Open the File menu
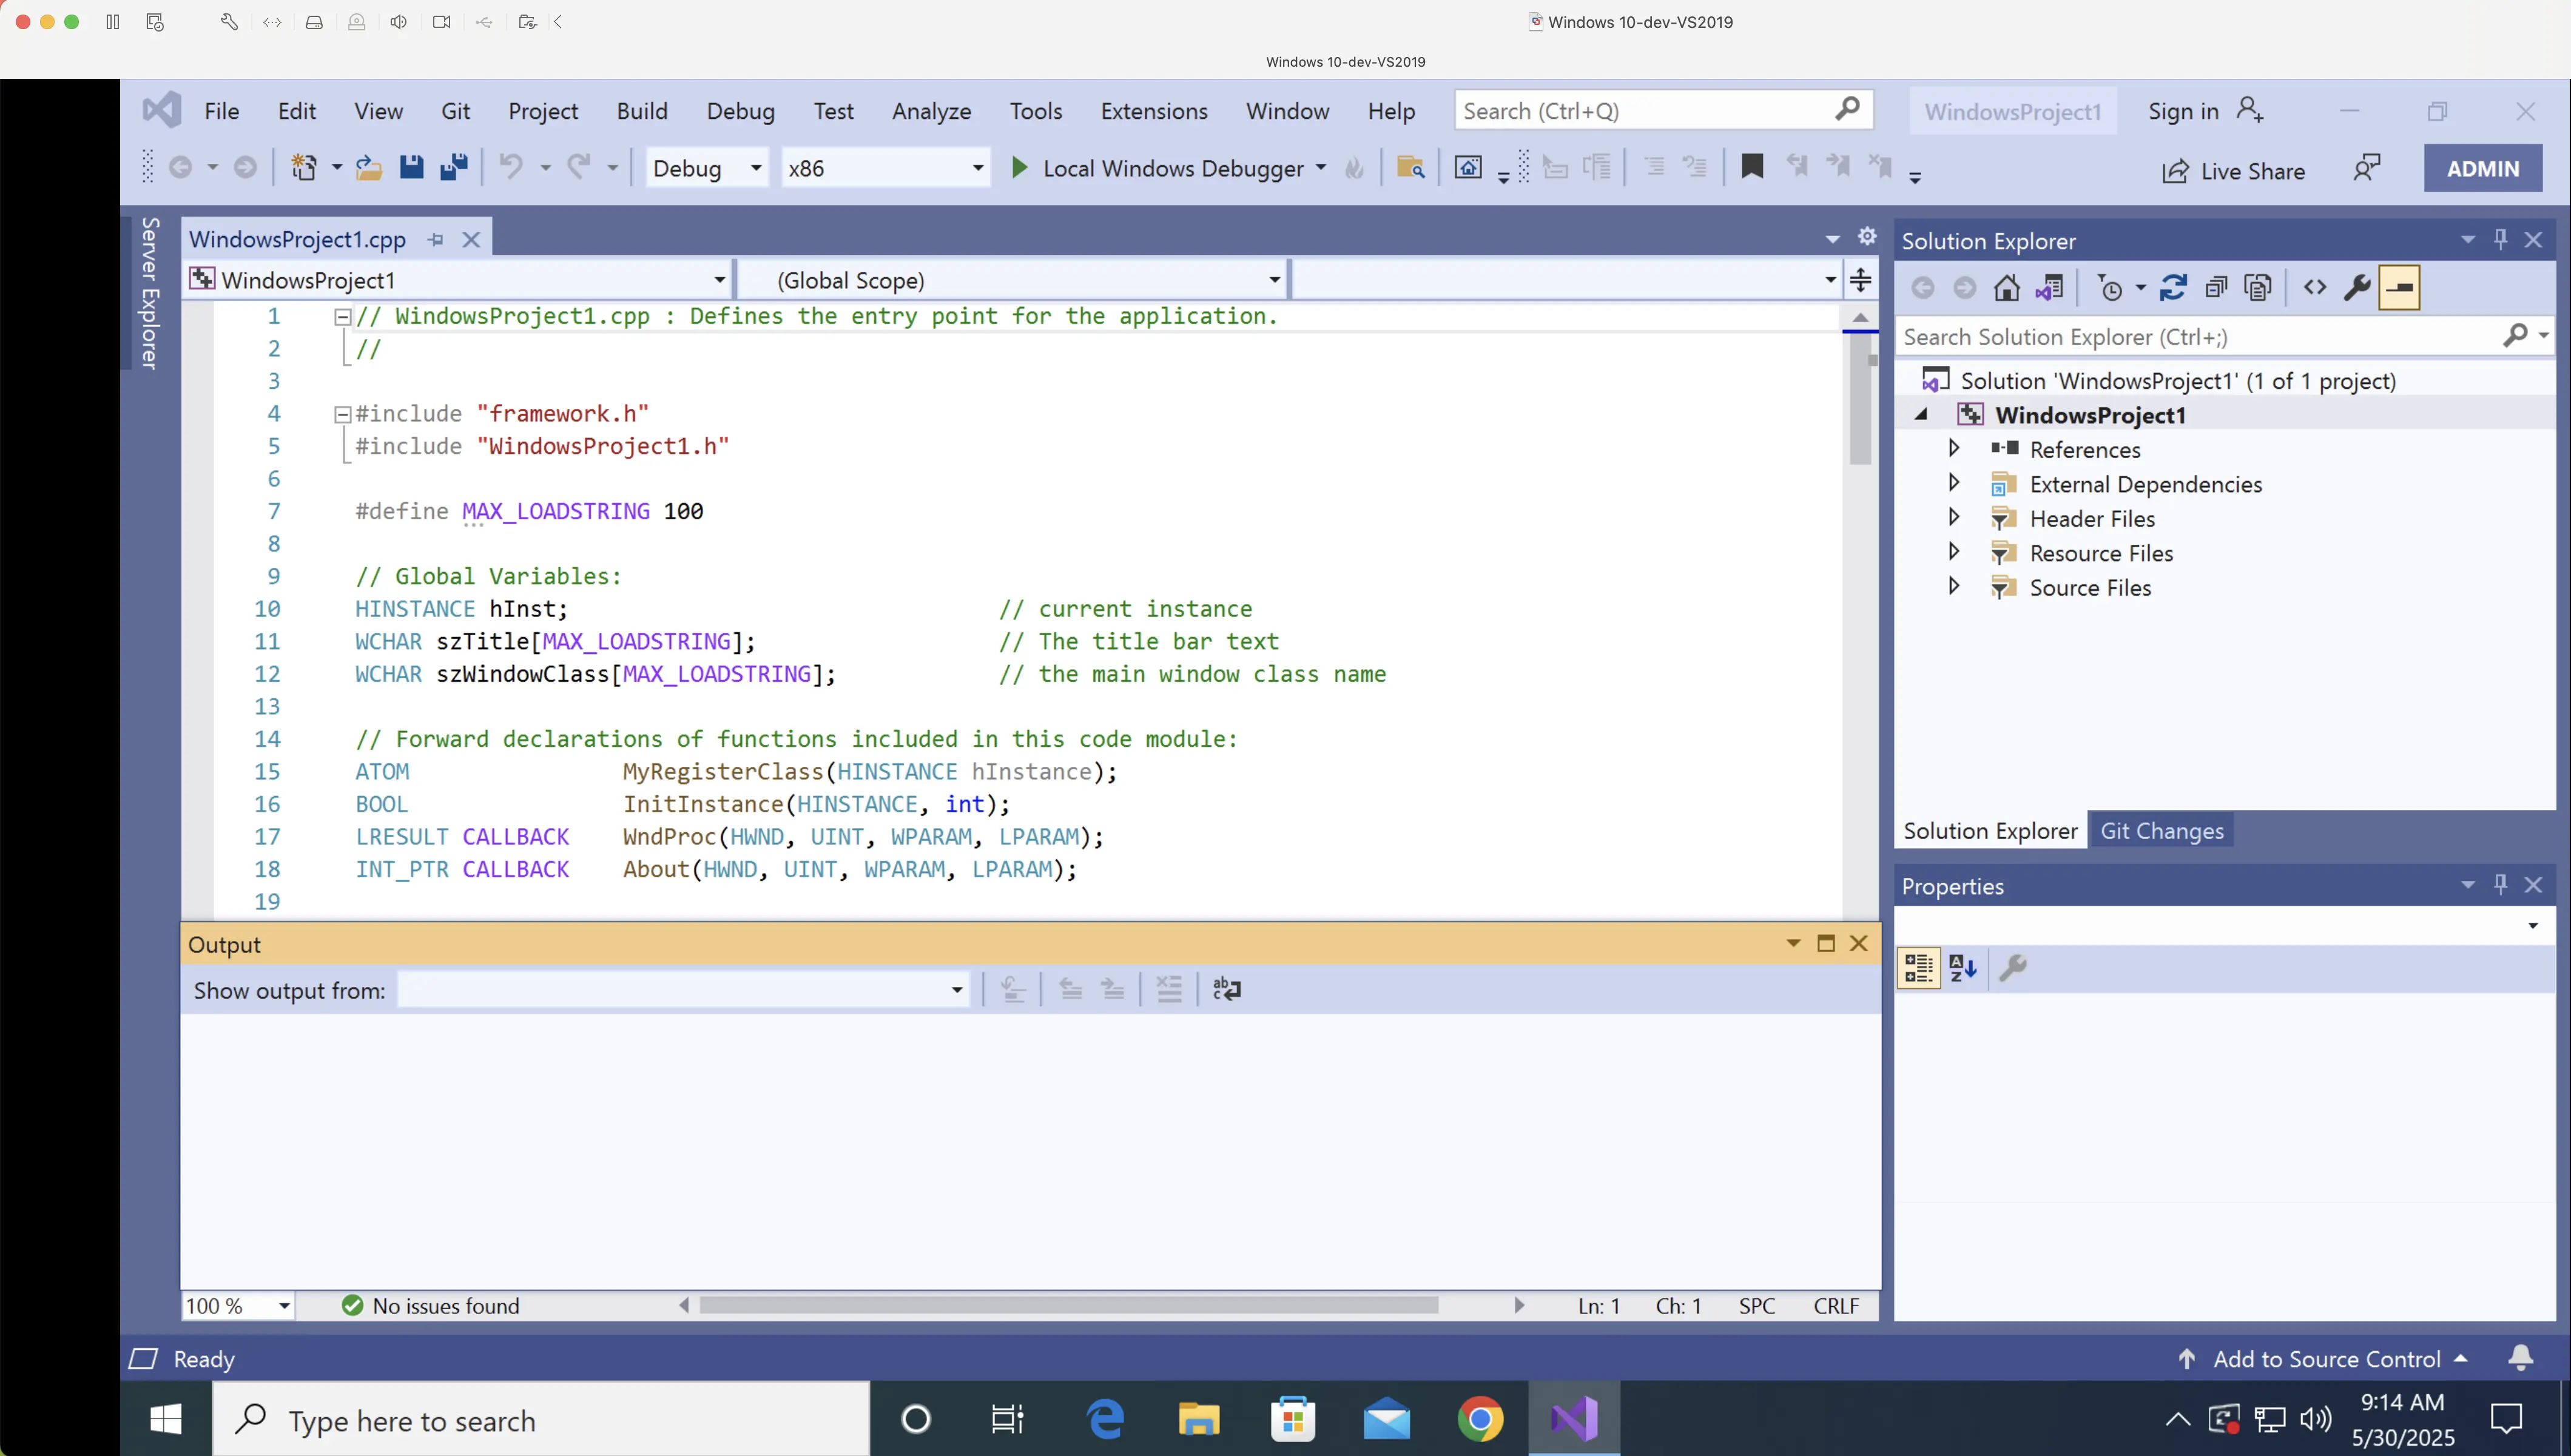The width and height of the screenshot is (2571, 1456). pyautogui.click(x=221, y=111)
